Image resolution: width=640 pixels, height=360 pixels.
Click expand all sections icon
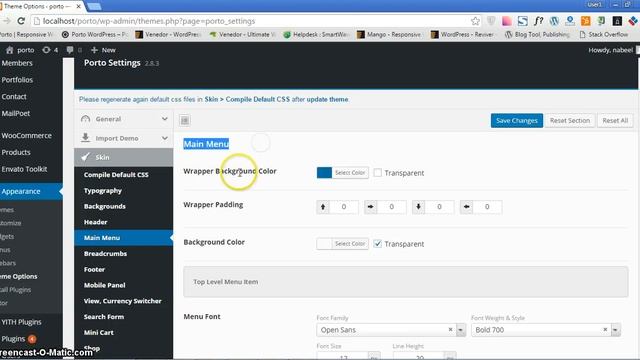(184, 120)
